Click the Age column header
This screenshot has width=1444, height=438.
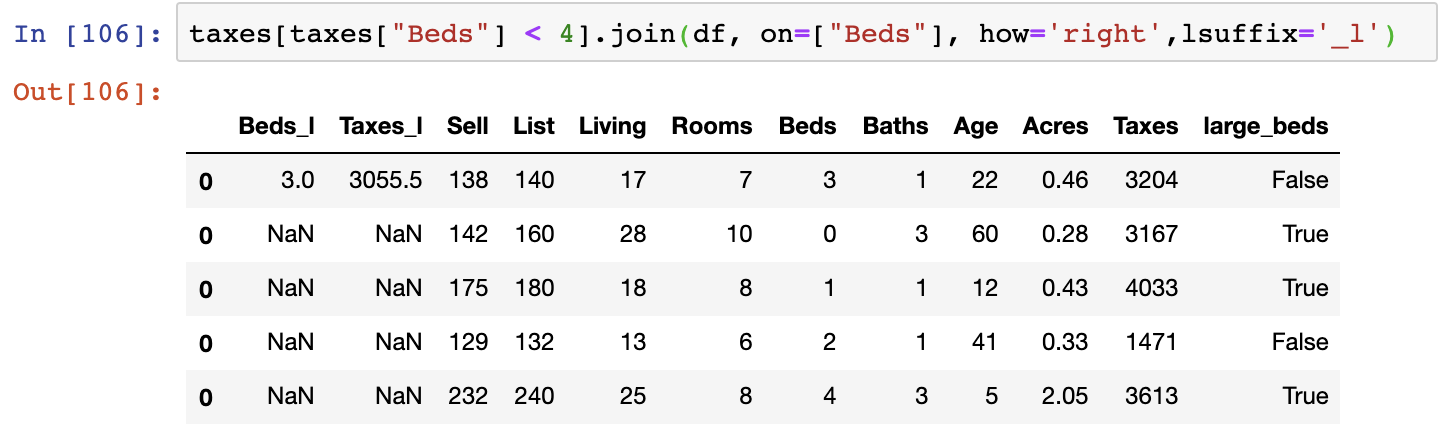975,126
